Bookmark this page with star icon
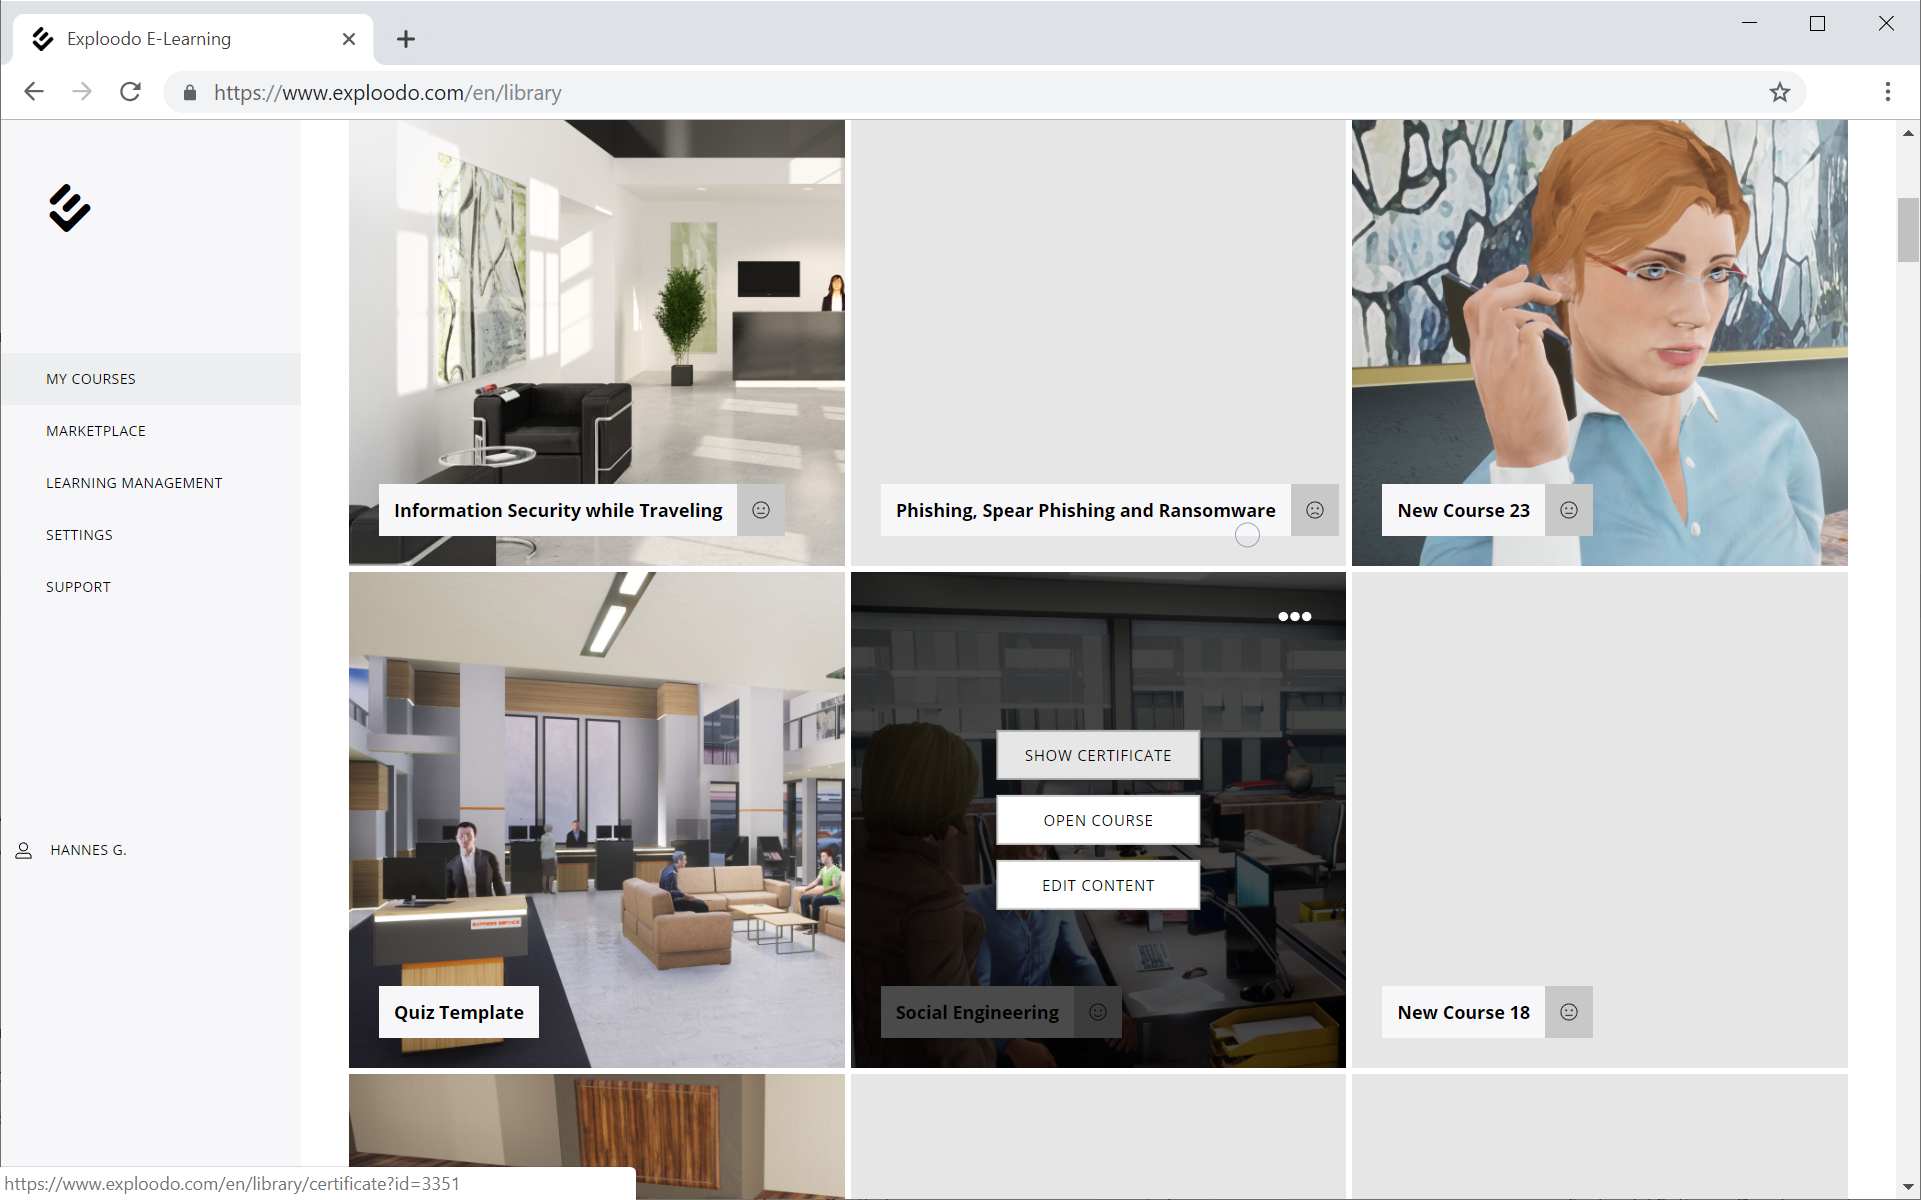The width and height of the screenshot is (1921, 1200). coord(1779,92)
